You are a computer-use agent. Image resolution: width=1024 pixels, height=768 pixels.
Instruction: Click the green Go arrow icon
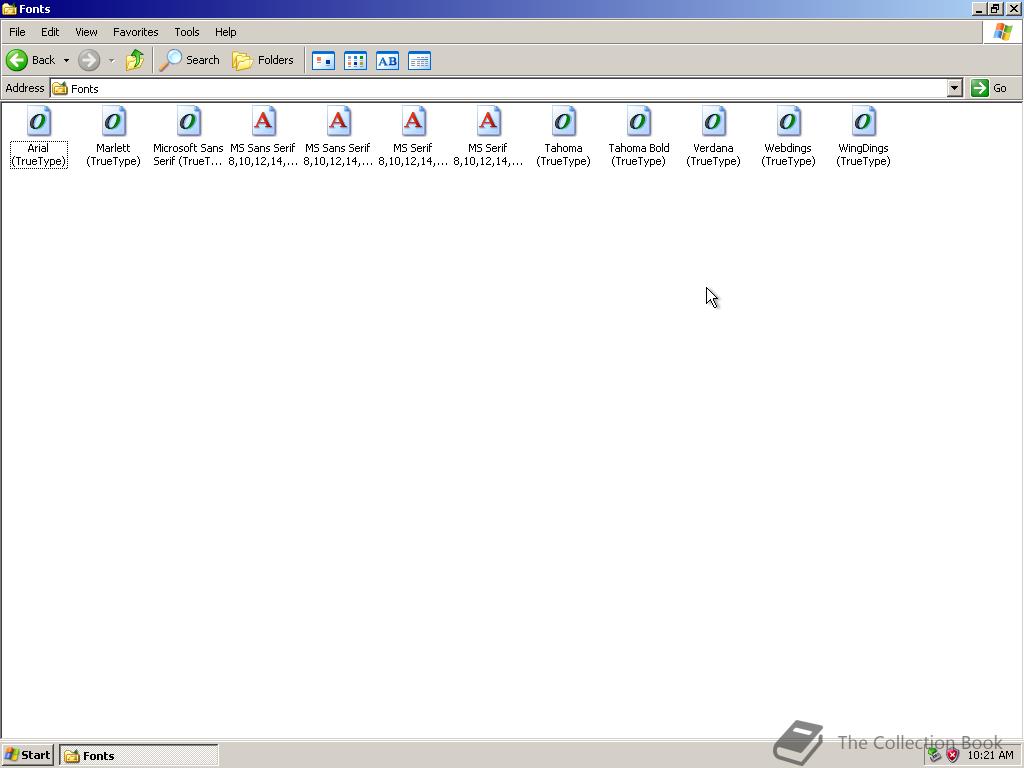pyautogui.click(x=980, y=88)
